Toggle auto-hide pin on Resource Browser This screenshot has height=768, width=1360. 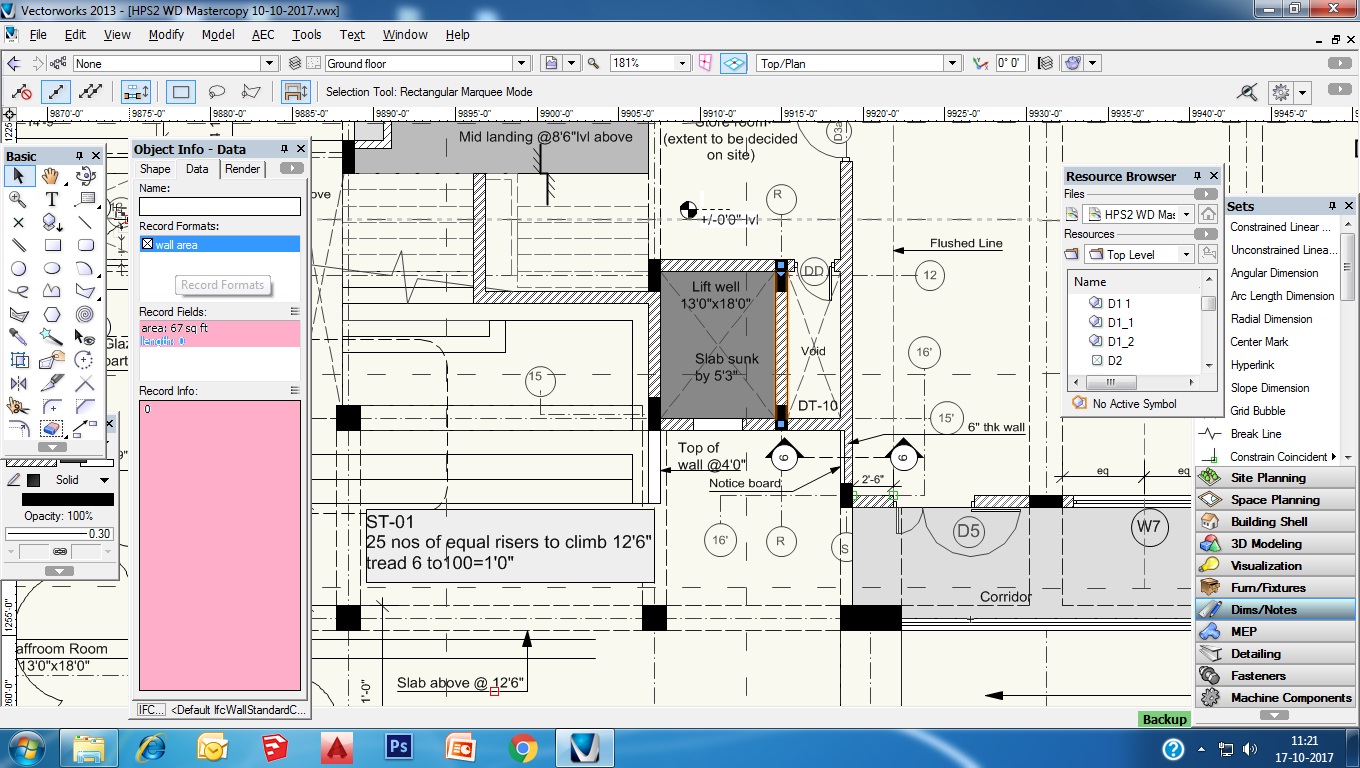point(1198,175)
